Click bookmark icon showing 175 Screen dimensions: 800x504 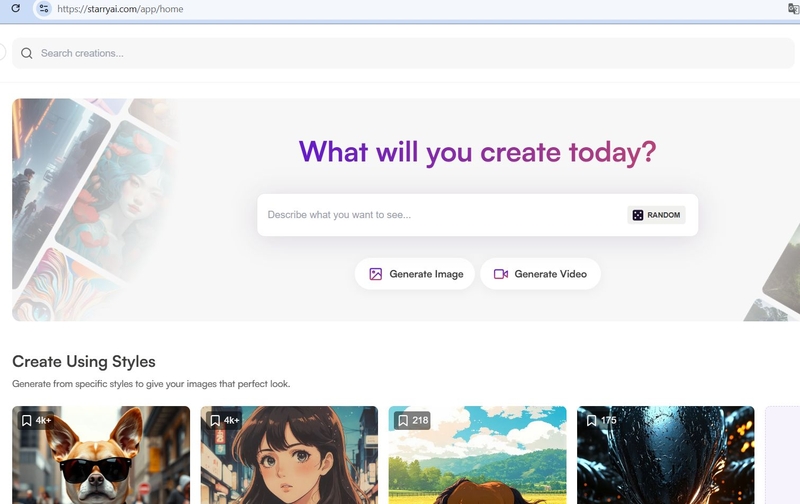[591, 420]
